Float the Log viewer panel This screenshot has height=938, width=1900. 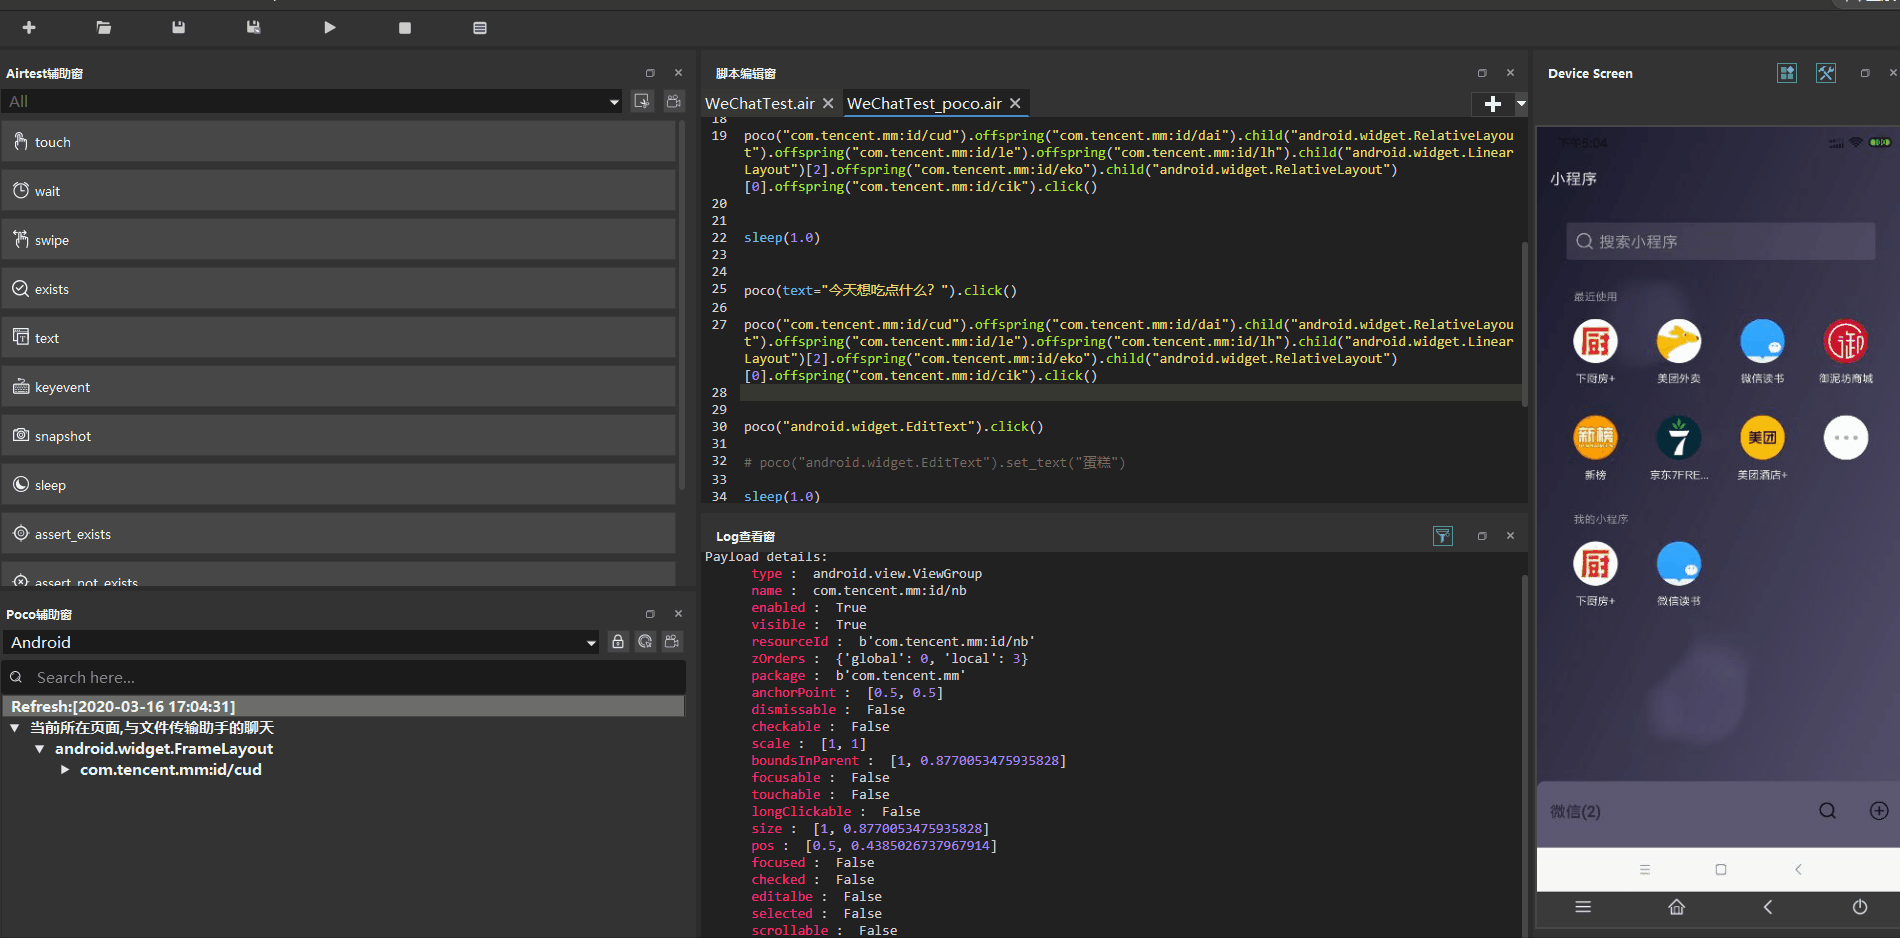1482,536
